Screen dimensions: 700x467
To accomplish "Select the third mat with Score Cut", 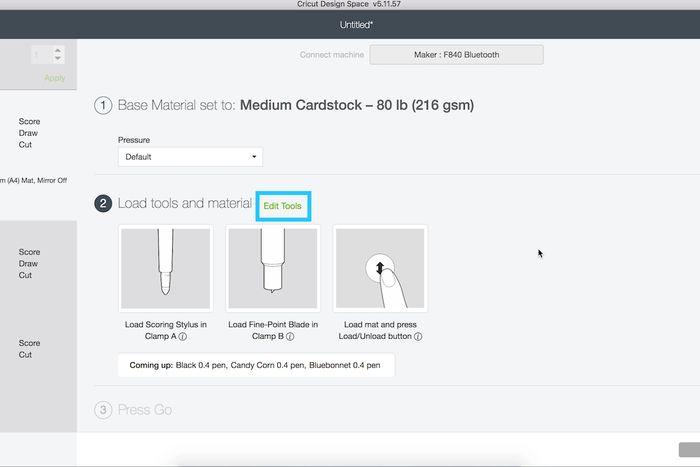I will 37,348.
